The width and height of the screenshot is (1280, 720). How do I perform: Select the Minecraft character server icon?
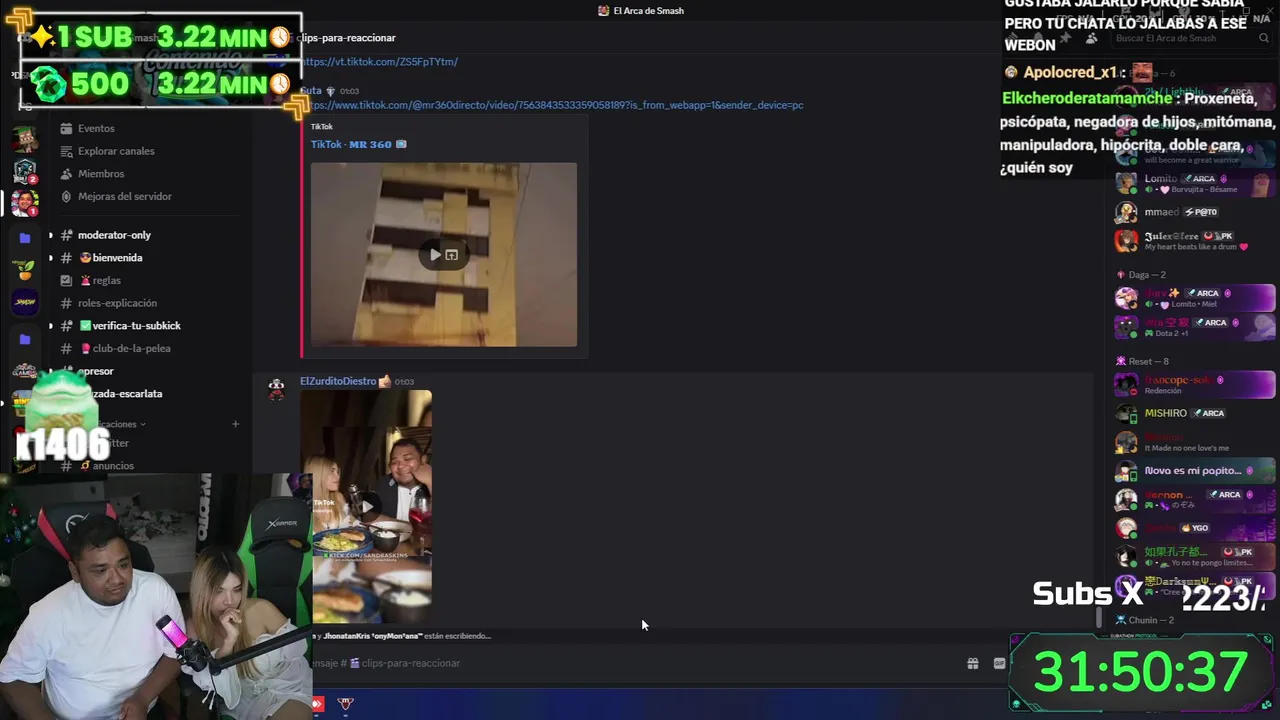point(25,137)
